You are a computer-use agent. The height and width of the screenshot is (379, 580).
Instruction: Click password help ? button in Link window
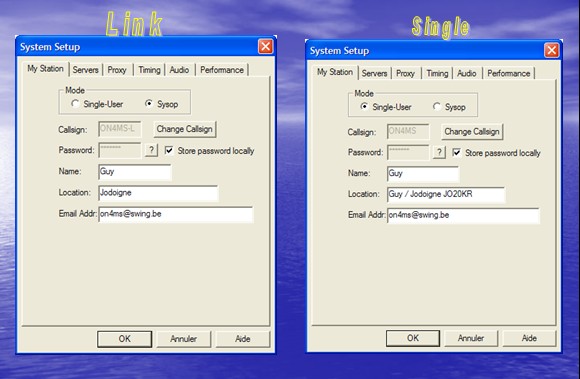[151, 150]
